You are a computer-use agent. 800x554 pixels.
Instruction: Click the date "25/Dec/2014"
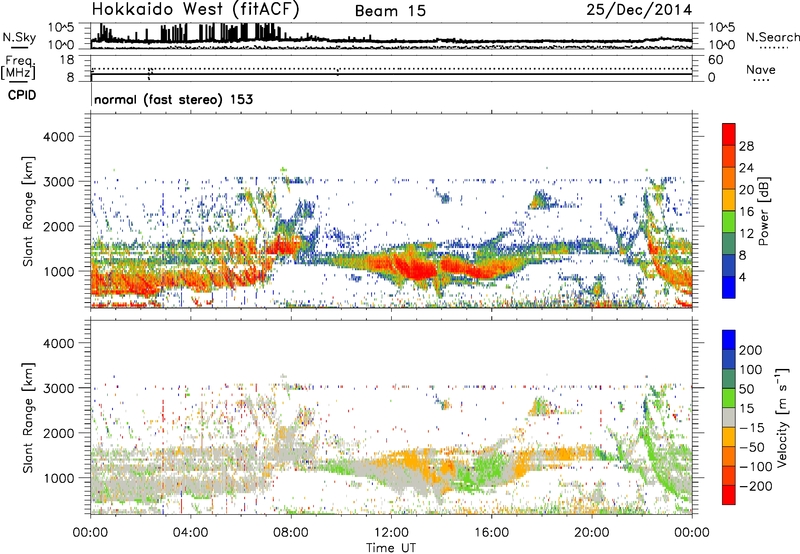click(x=639, y=9)
